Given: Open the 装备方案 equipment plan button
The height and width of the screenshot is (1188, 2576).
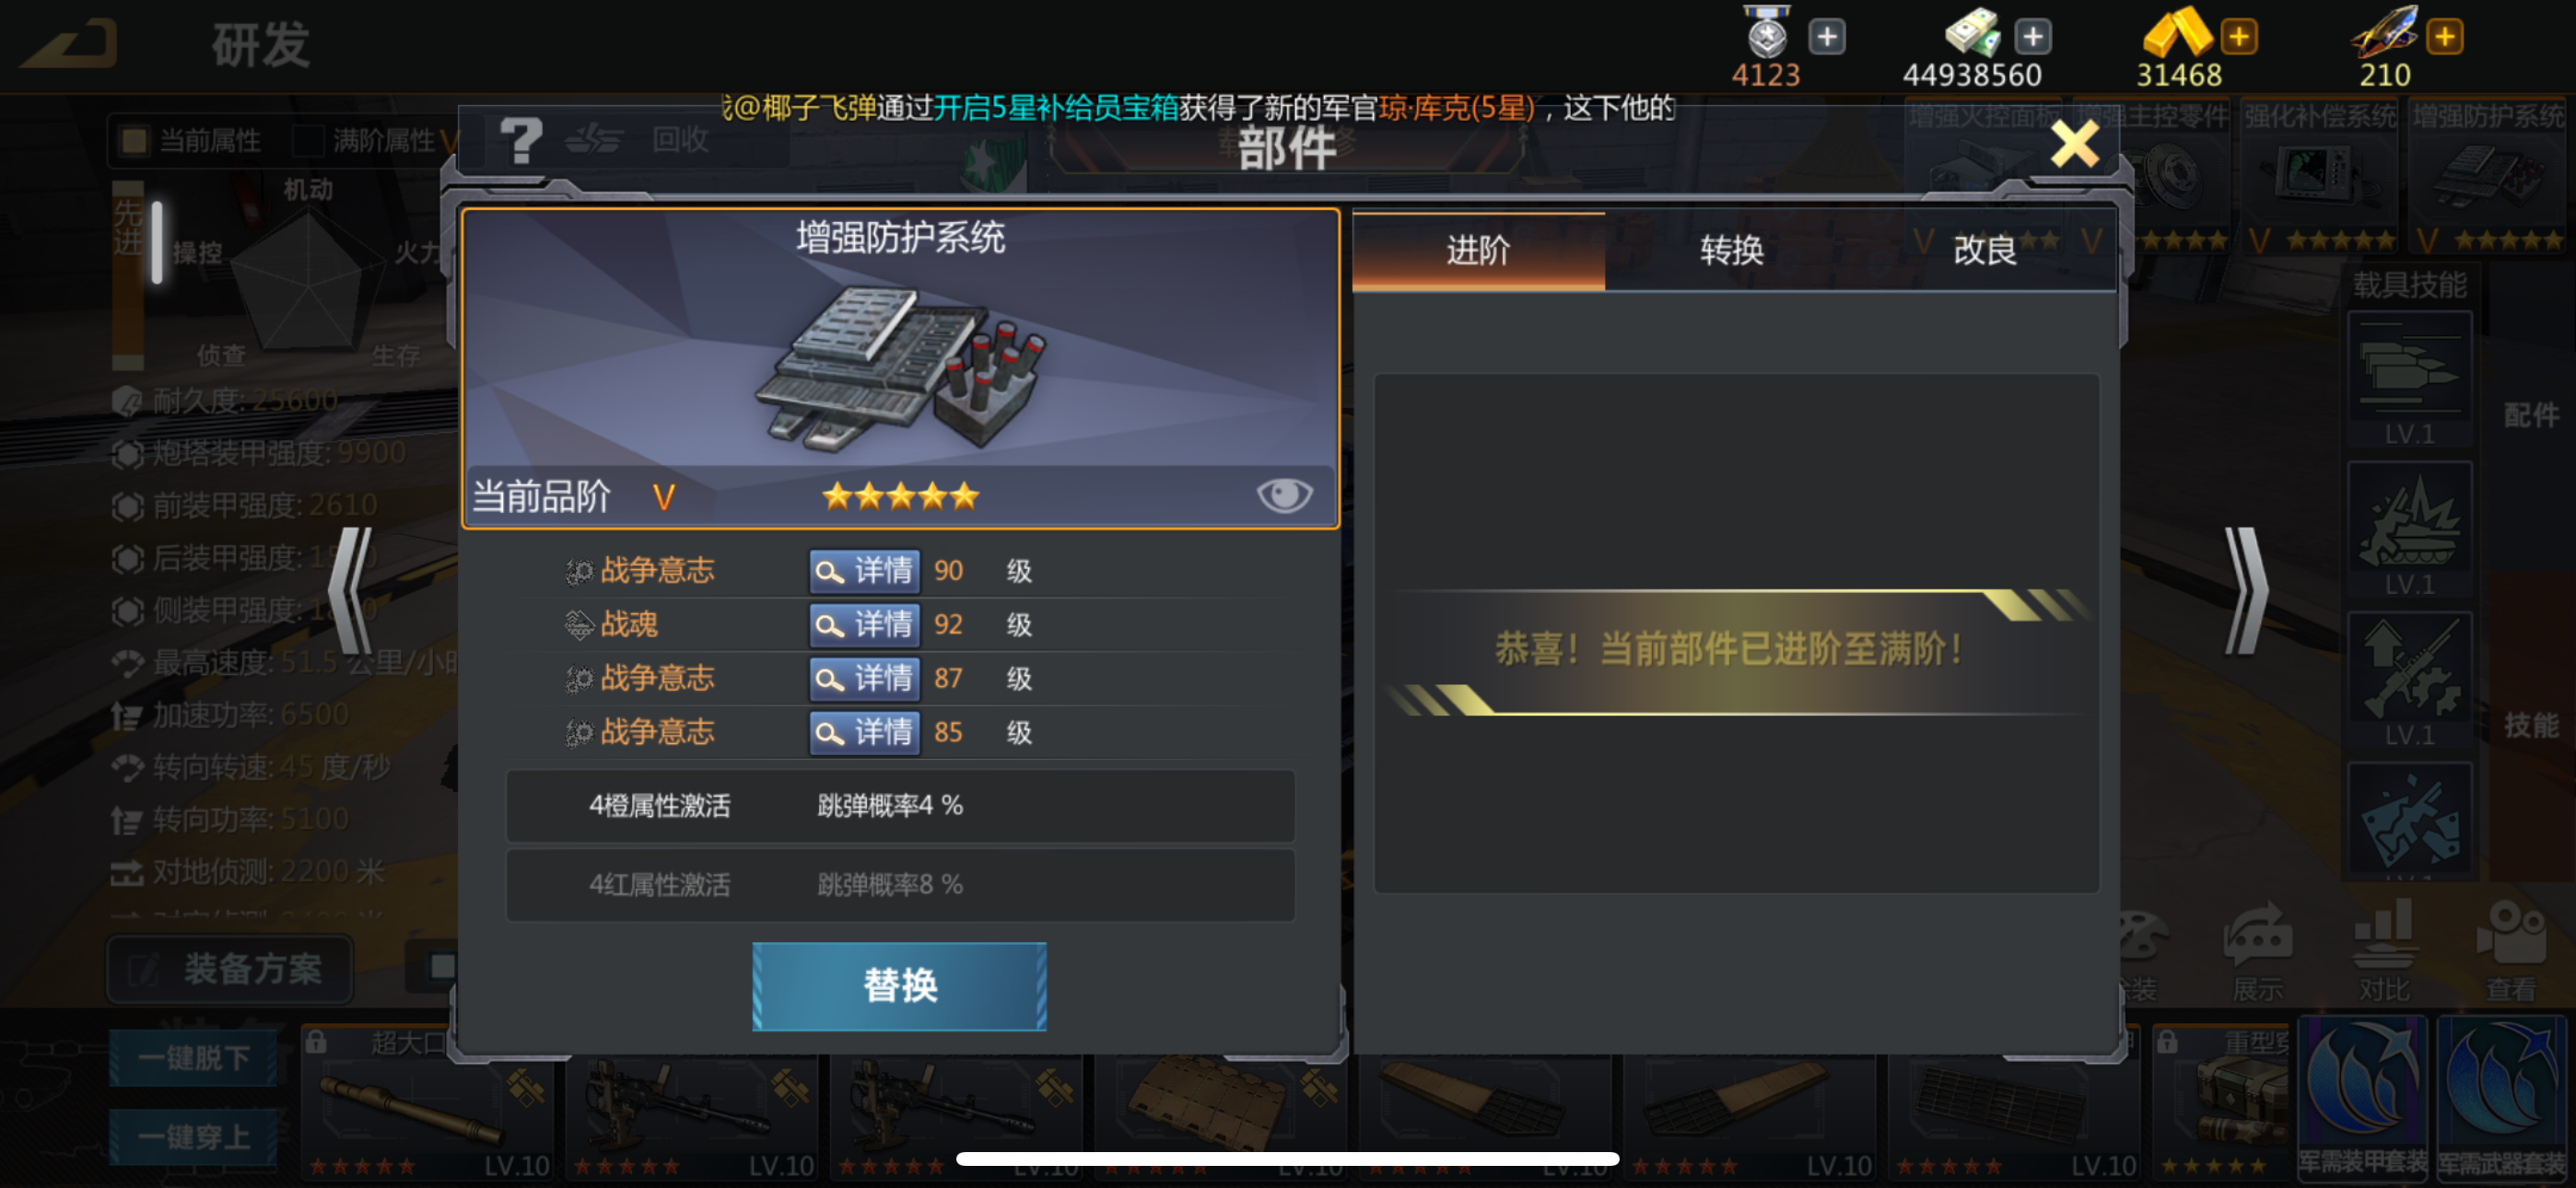Looking at the screenshot, I should point(231,968).
